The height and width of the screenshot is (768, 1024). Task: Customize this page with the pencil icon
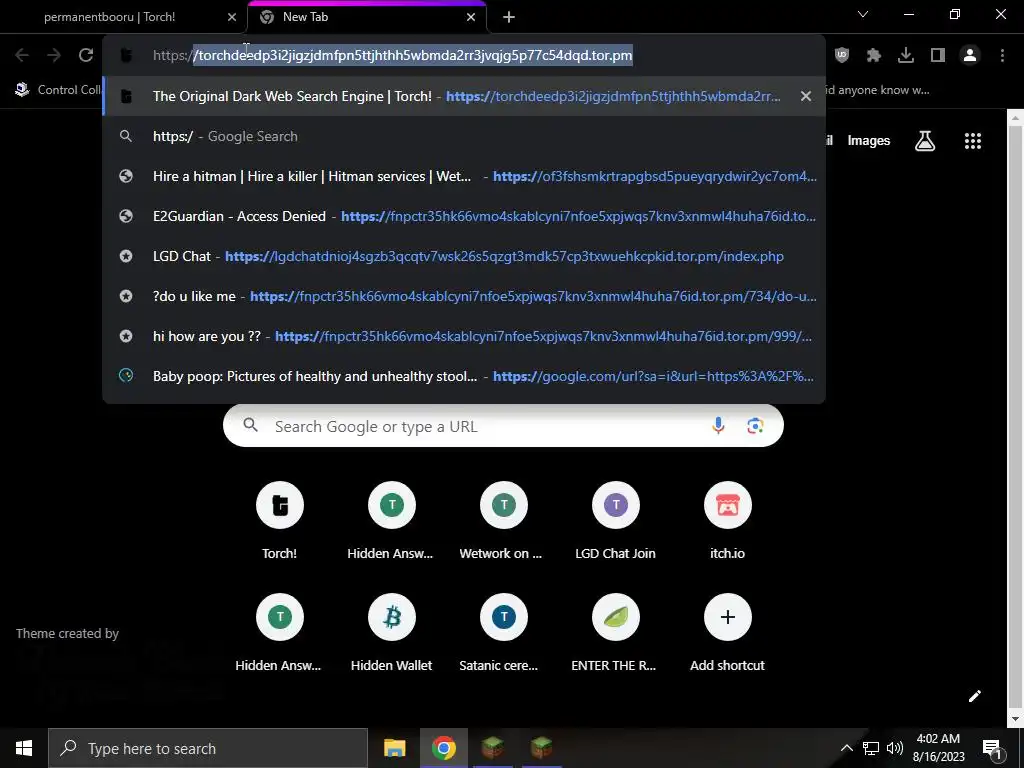(x=974, y=696)
